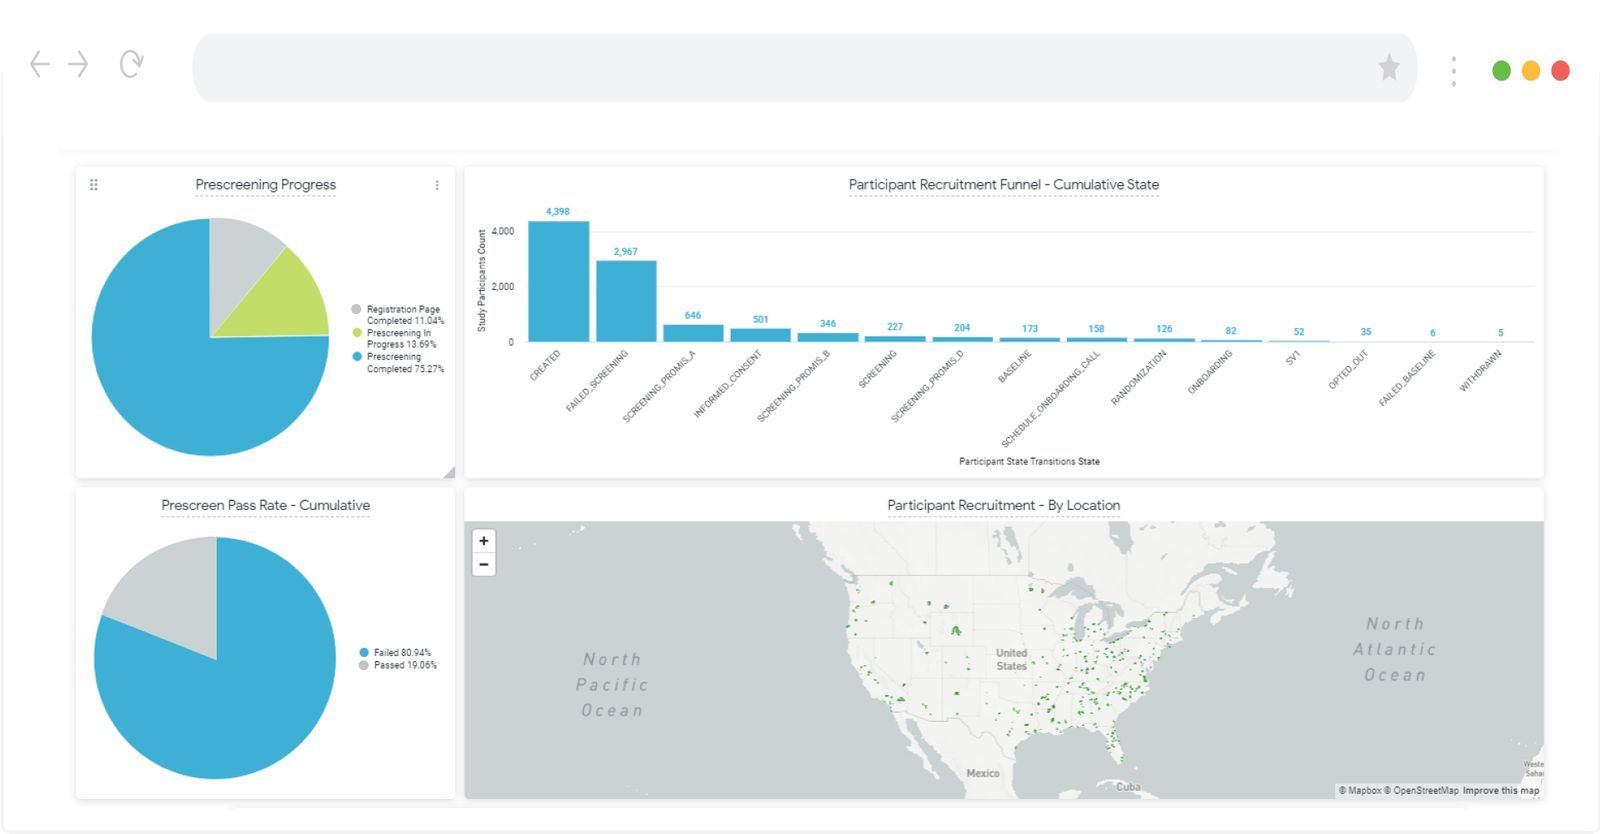The height and width of the screenshot is (834, 1600).
Task: Click Prescreening Progress resize corner handle
Action: coord(449,472)
